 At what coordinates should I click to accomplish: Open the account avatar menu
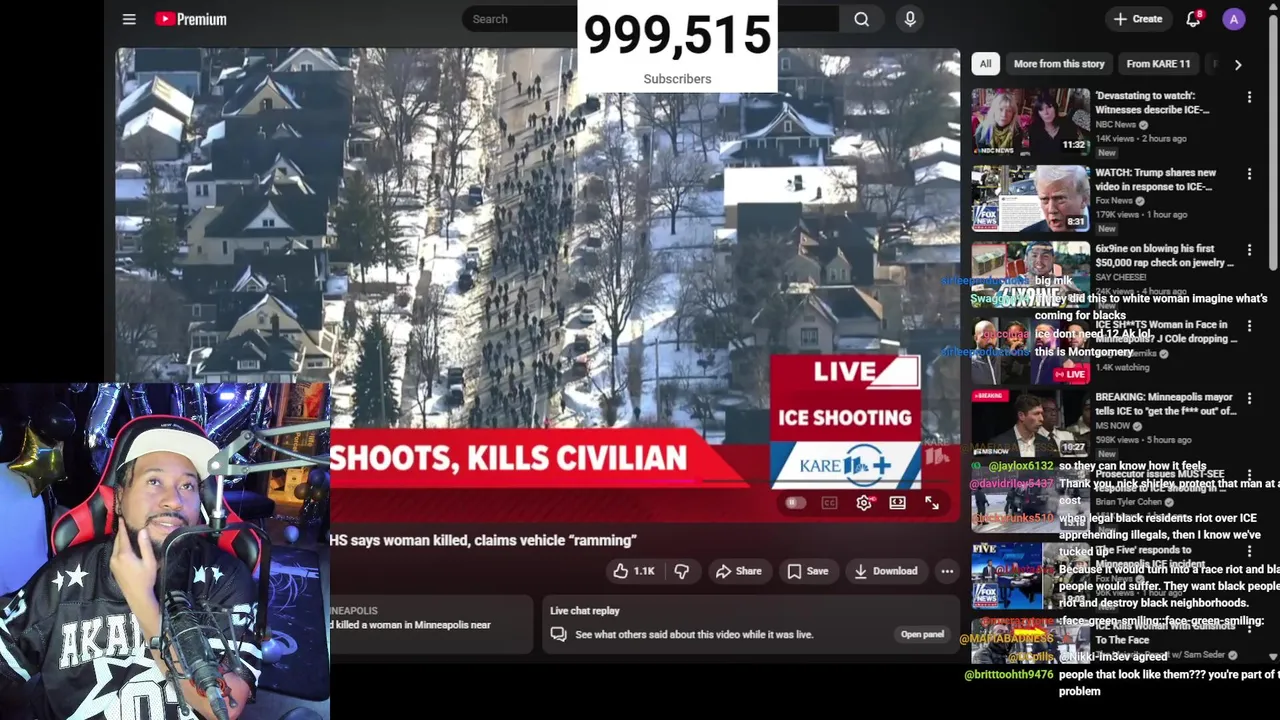(x=1234, y=19)
